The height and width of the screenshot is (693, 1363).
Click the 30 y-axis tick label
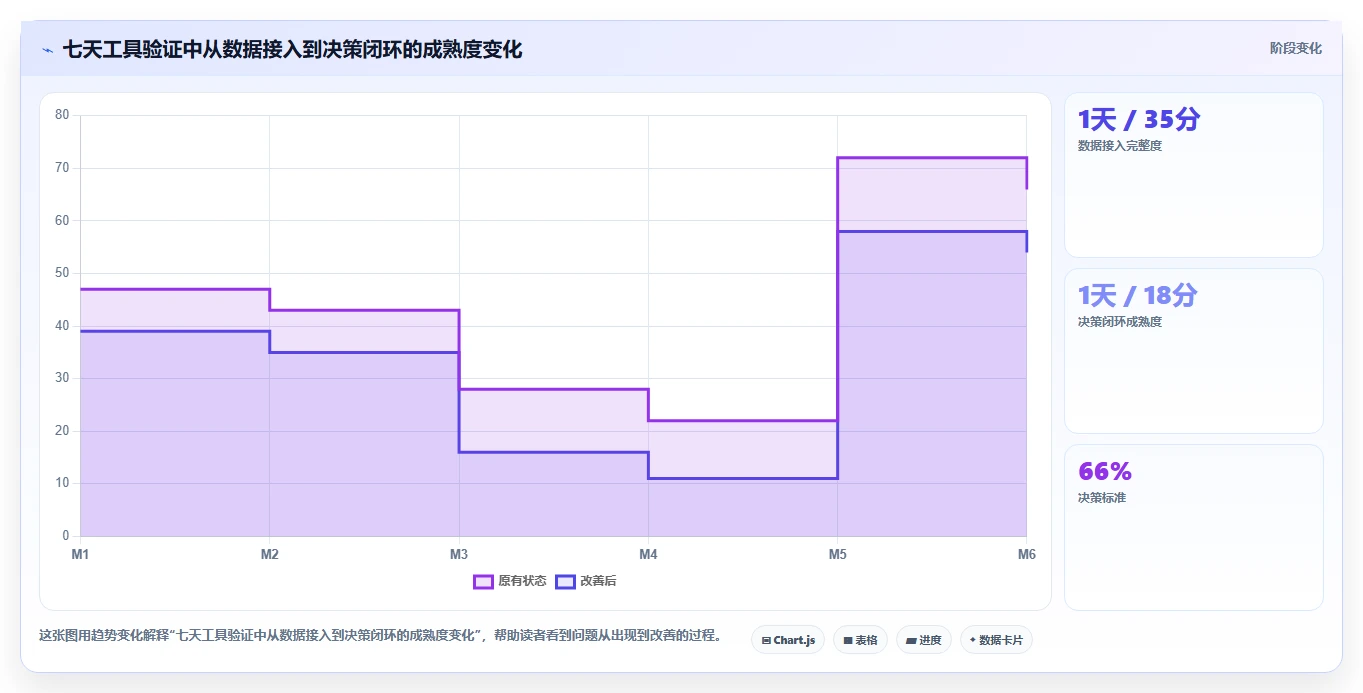point(62,378)
